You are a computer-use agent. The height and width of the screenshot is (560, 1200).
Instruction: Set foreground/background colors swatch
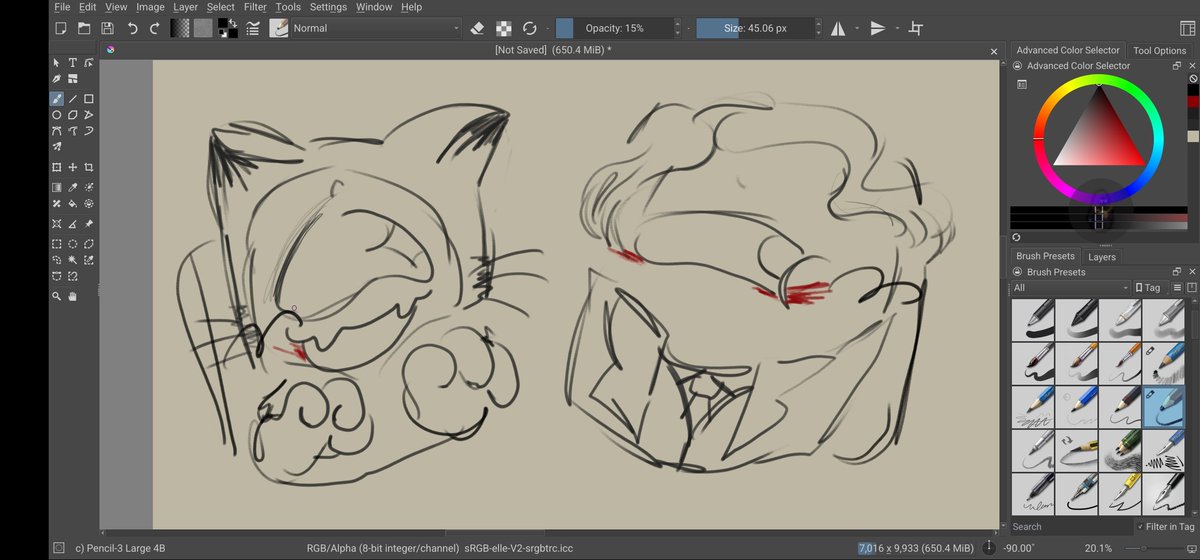[228, 28]
